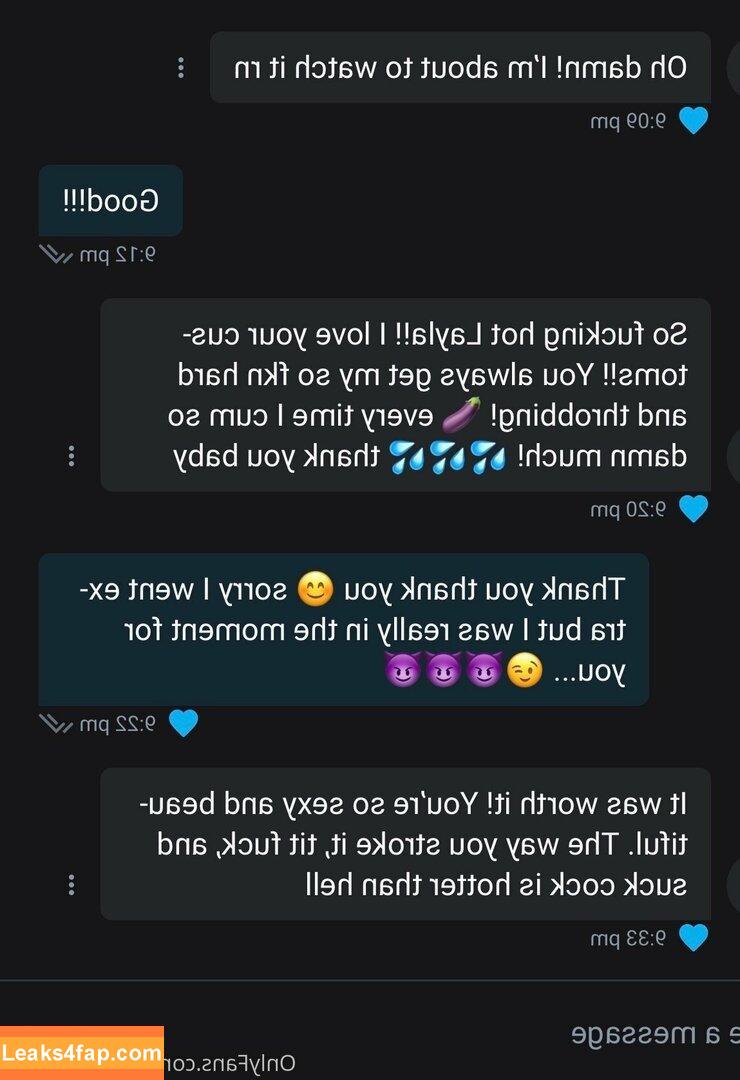Select the 'It was worth it' message bubble
The height and width of the screenshot is (1080, 740).
[405, 844]
